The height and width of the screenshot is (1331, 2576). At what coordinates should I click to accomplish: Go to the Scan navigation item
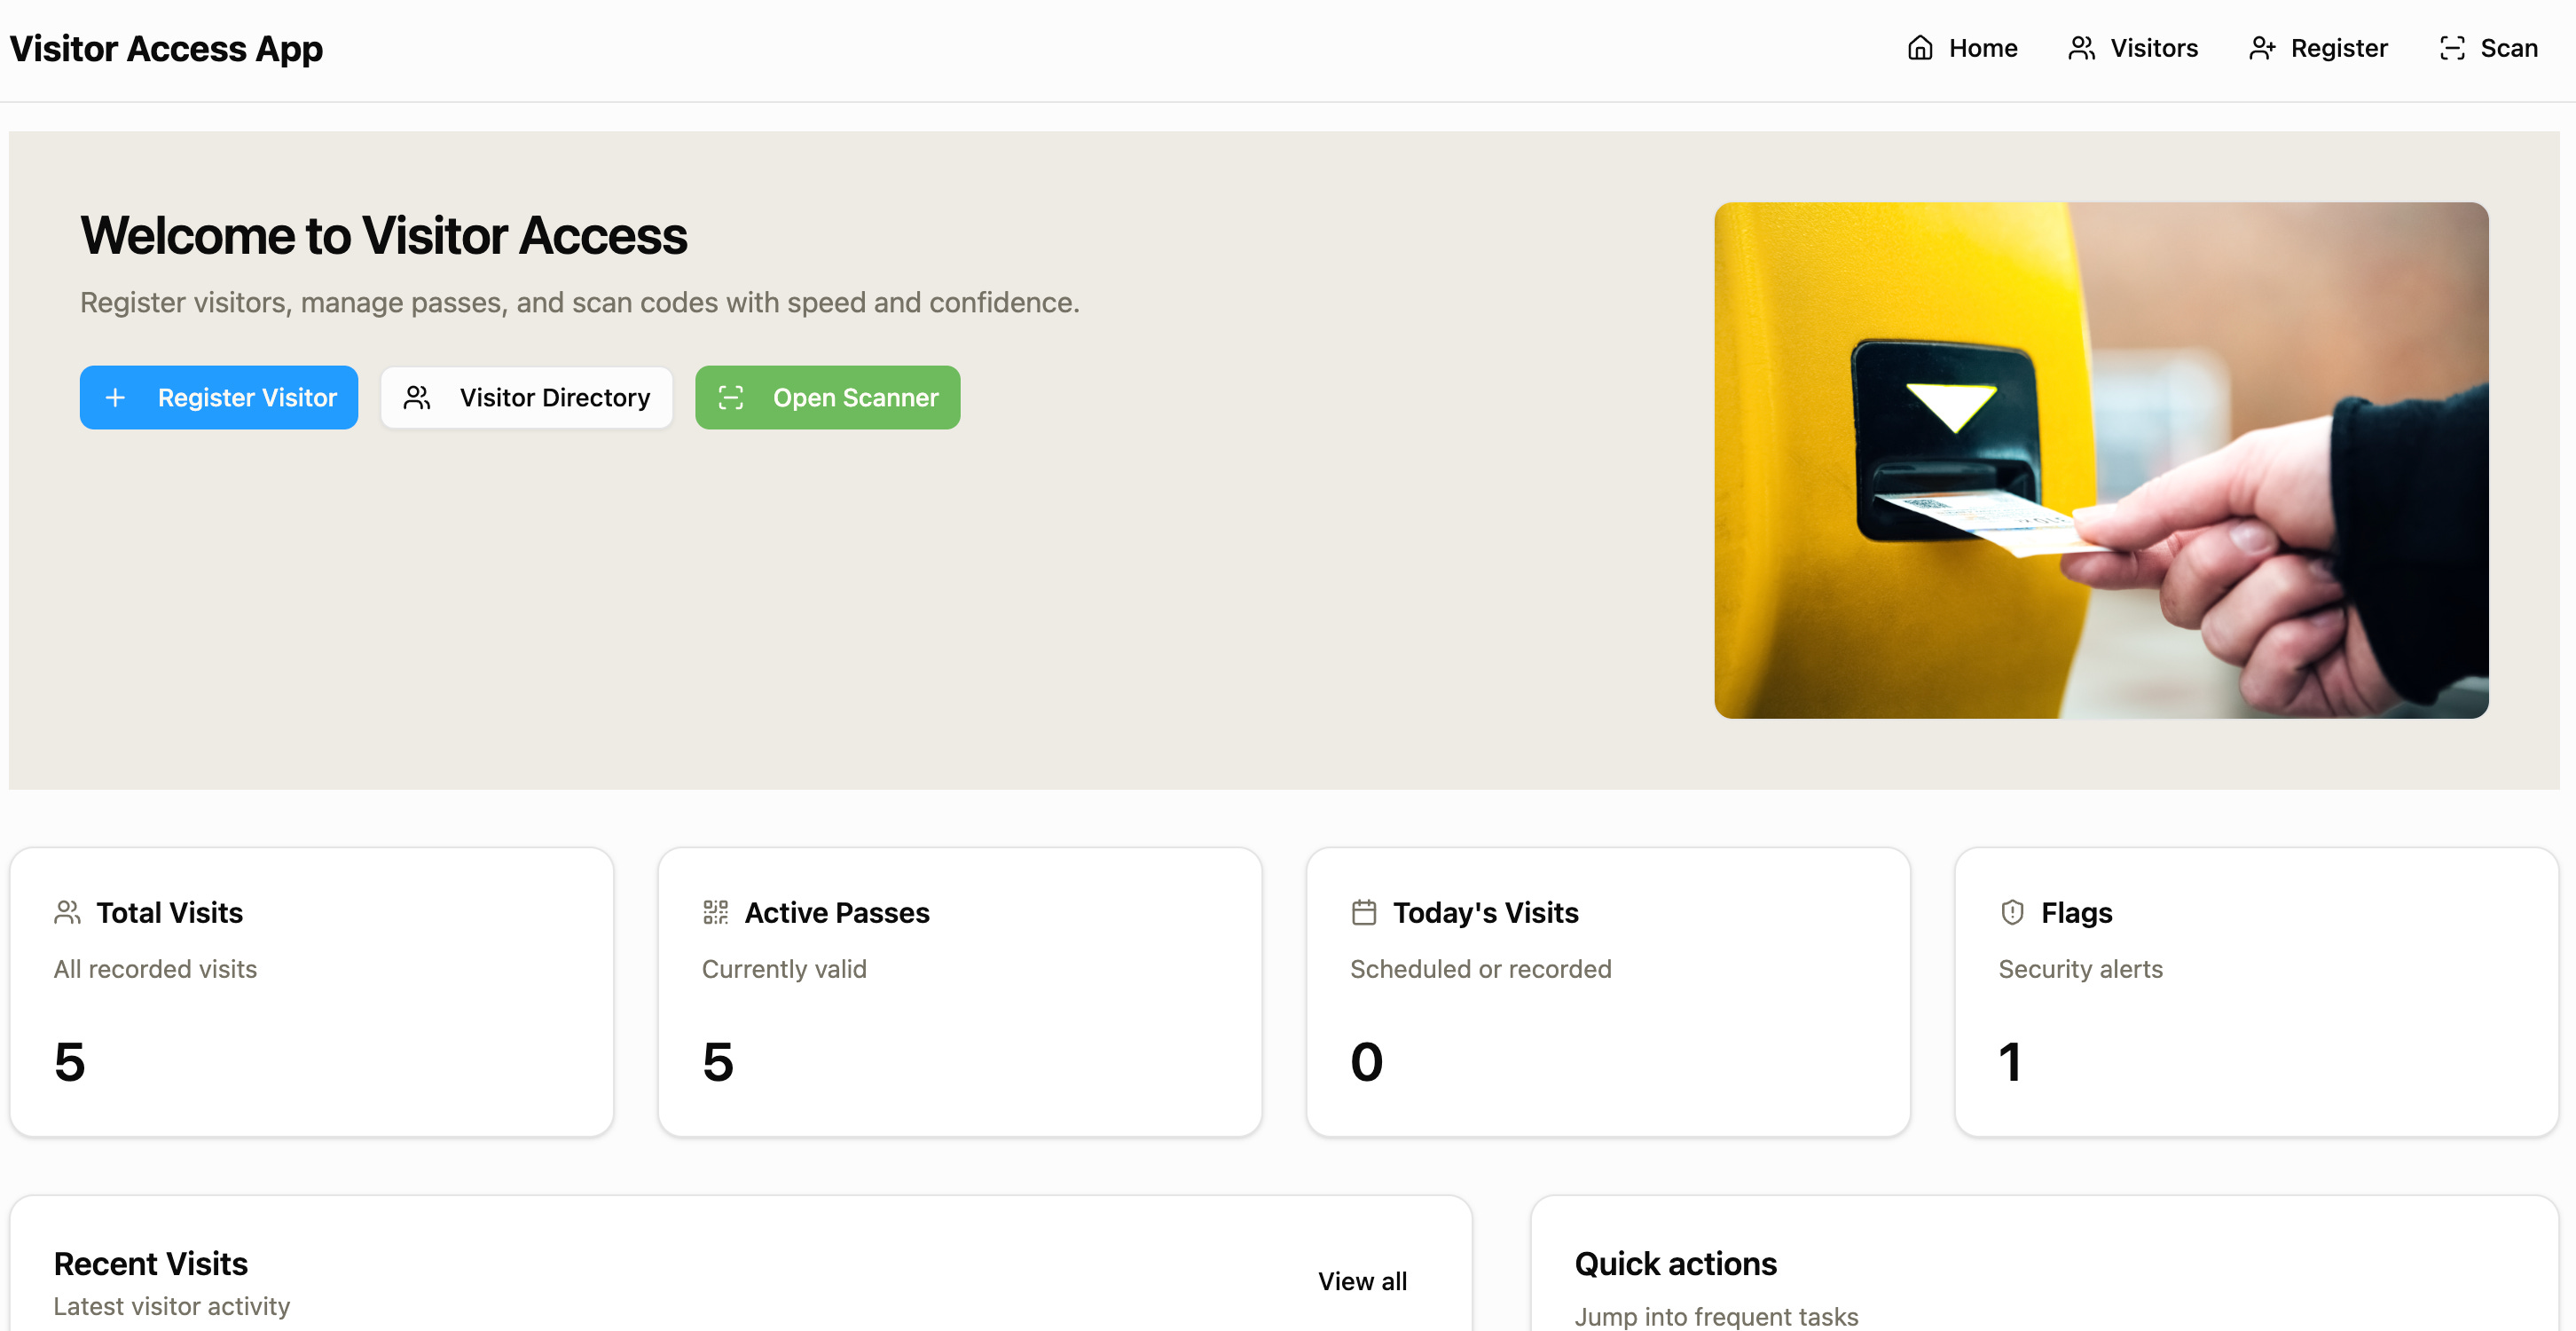click(2508, 48)
